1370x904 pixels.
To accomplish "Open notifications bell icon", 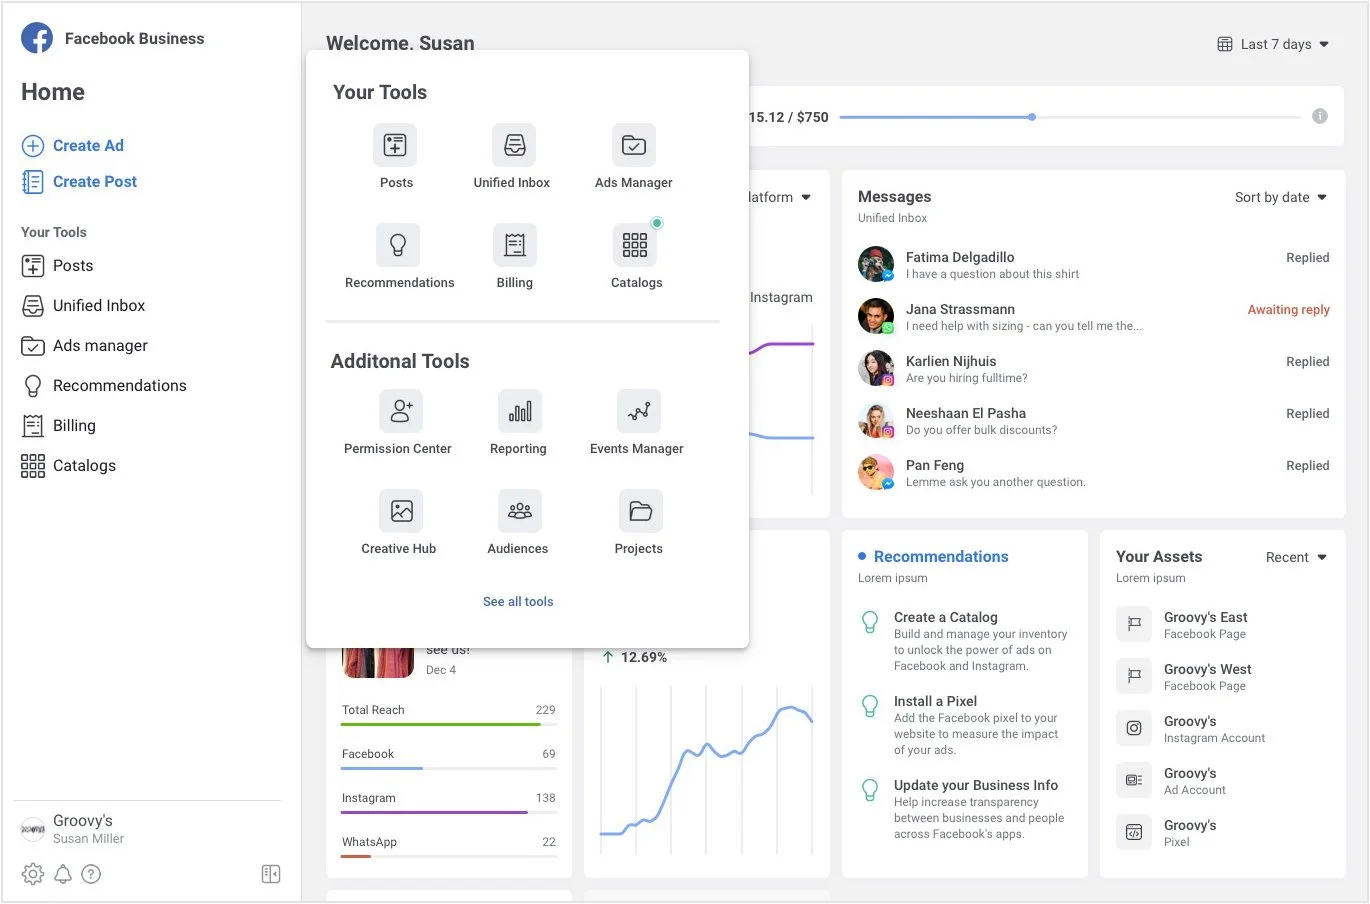I will pyautogui.click(x=63, y=874).
